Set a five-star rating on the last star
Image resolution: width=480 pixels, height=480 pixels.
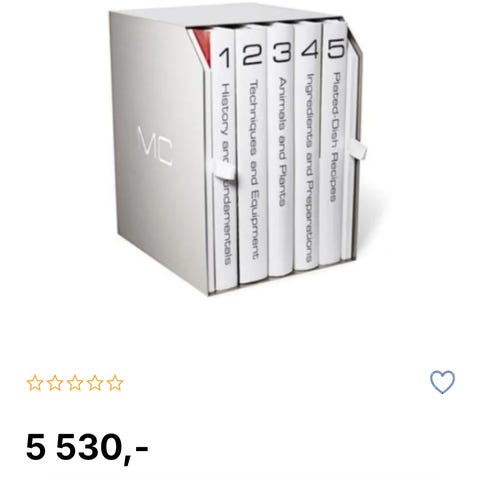click(x=115, y=383)
